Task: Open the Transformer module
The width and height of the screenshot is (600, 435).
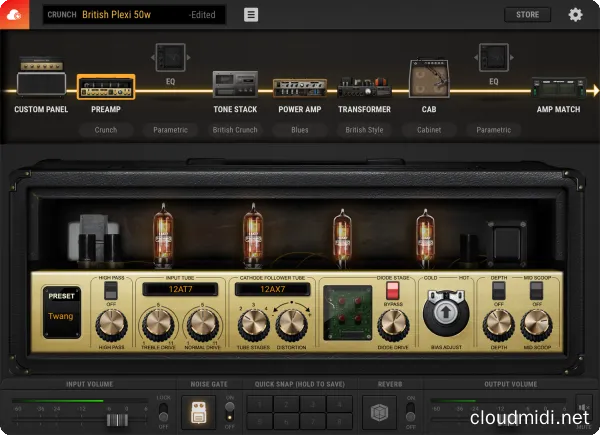Action: [364, 88]
